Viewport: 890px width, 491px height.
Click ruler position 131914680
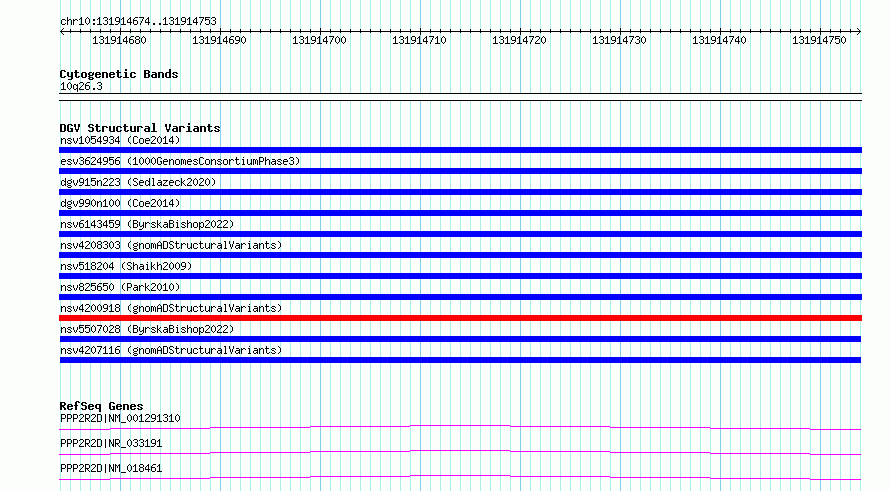coord(119,40)
